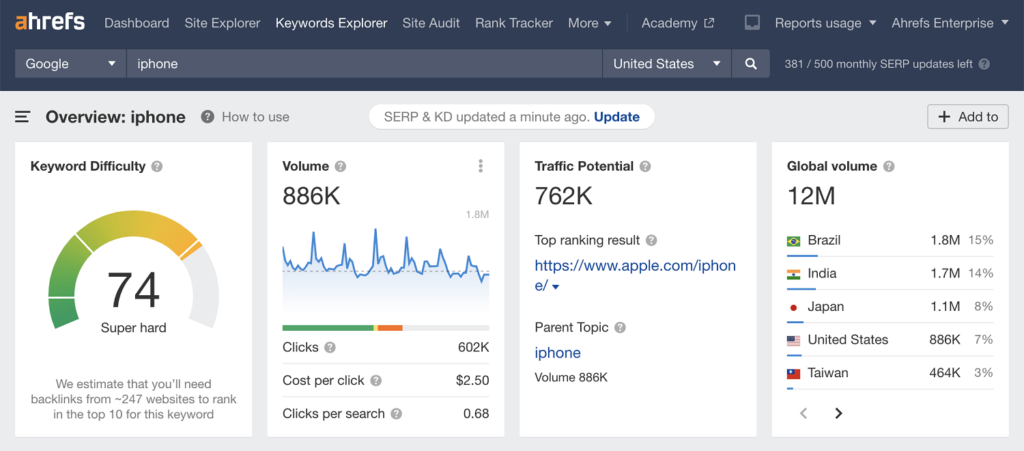Screen dimensions: 1024x451
Task: Click the 12M Global volume figure
Action: 811,196
